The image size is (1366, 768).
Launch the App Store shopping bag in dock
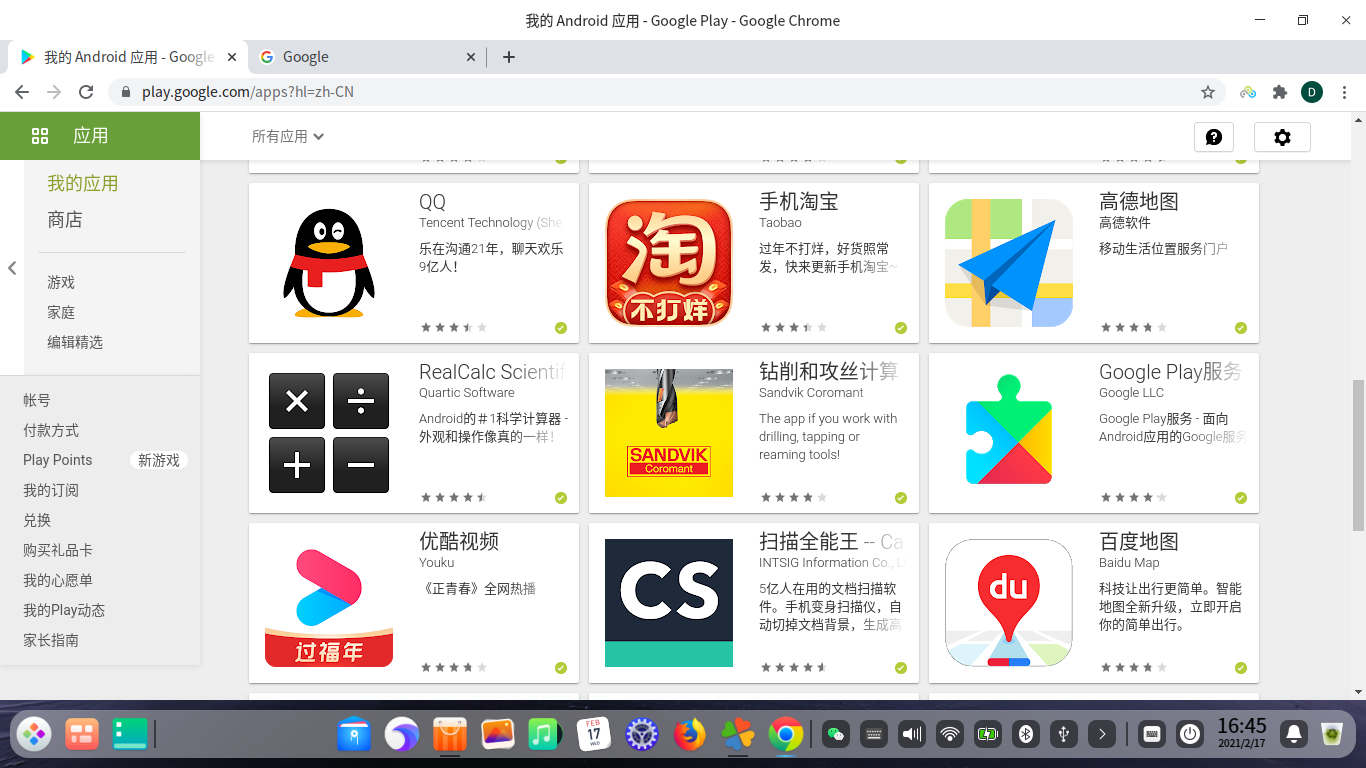(x=450, y=734)
